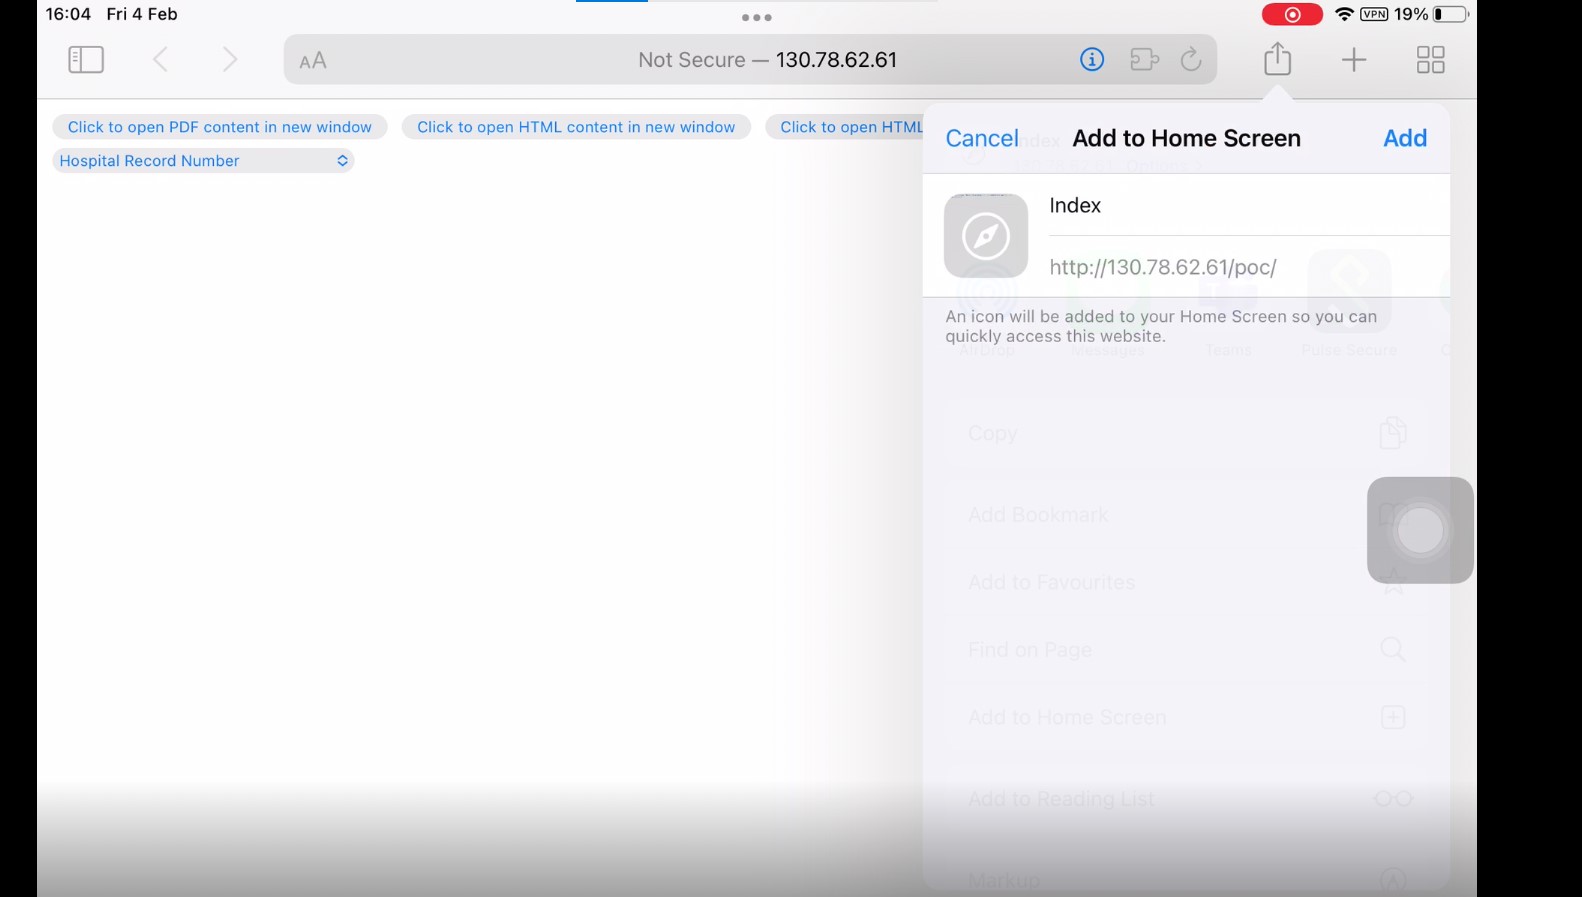
Task: Tap the three-dot multitasking control
Action: 757,17
